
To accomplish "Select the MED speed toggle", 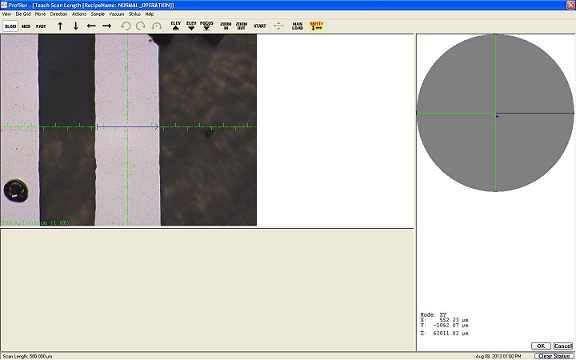I will click(26, 26).
